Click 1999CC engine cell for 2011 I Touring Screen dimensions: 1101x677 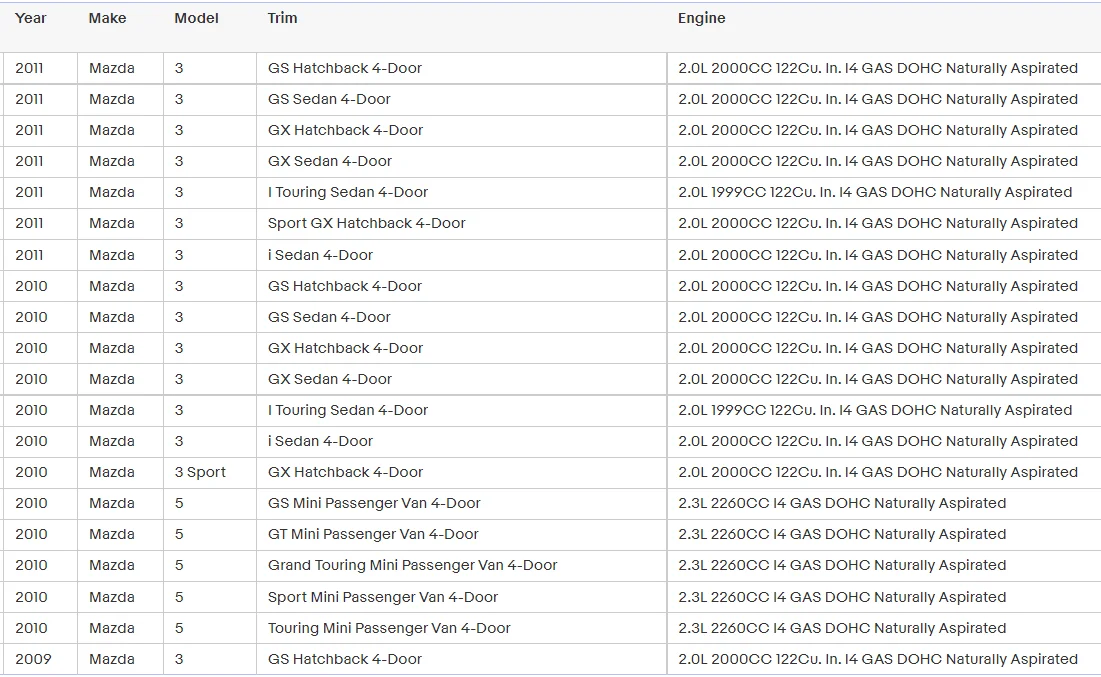point(884,192)
